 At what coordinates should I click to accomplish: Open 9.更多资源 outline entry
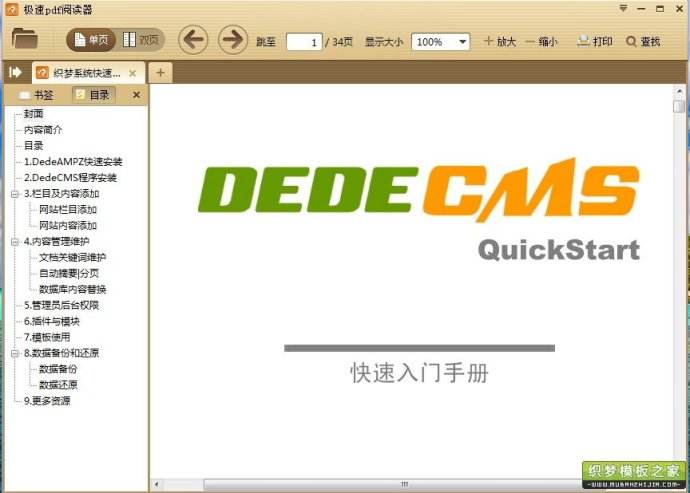click(47, 401)
